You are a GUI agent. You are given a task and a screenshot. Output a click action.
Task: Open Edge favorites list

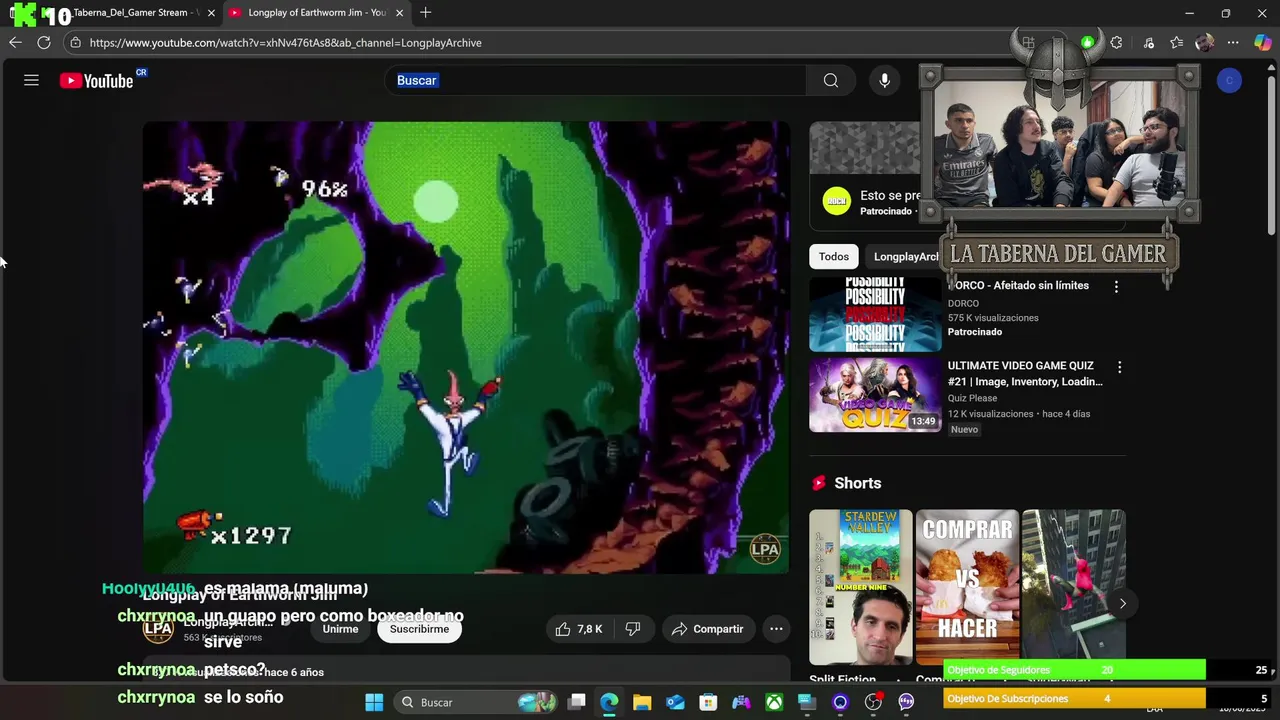[x=1177, y=42]
